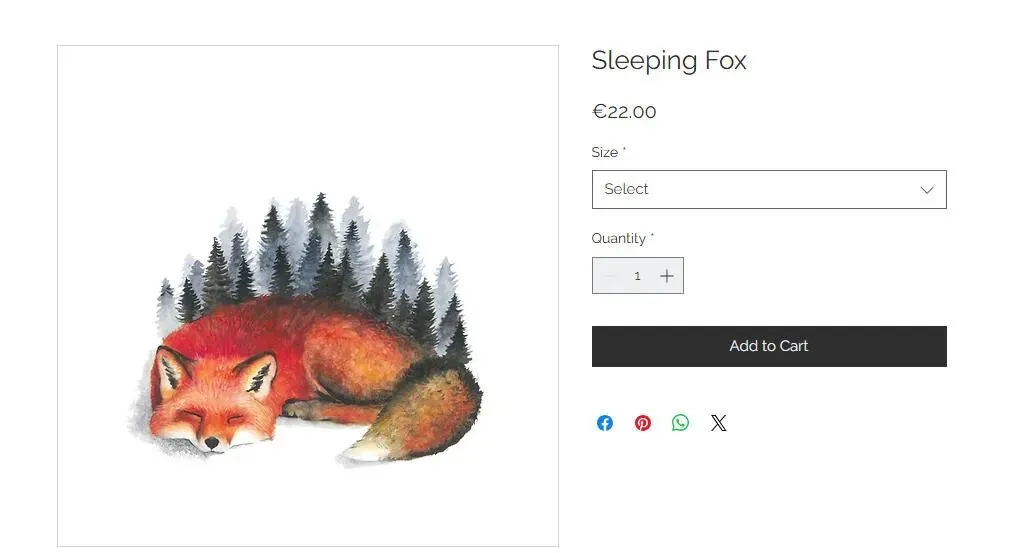Screen dimensions: 1027x553
Task: Pin this artwork on Pinterest
Action: click(643, 423)
